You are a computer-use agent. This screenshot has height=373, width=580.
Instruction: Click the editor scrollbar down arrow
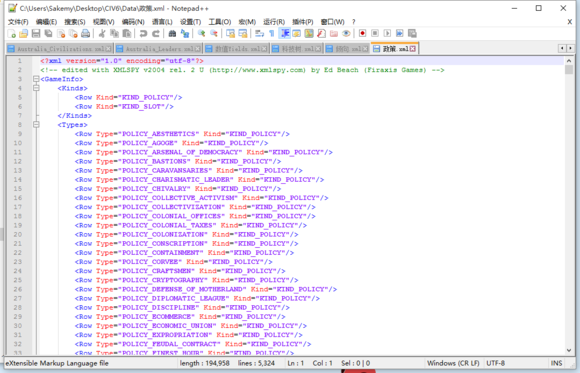[569, 350]
